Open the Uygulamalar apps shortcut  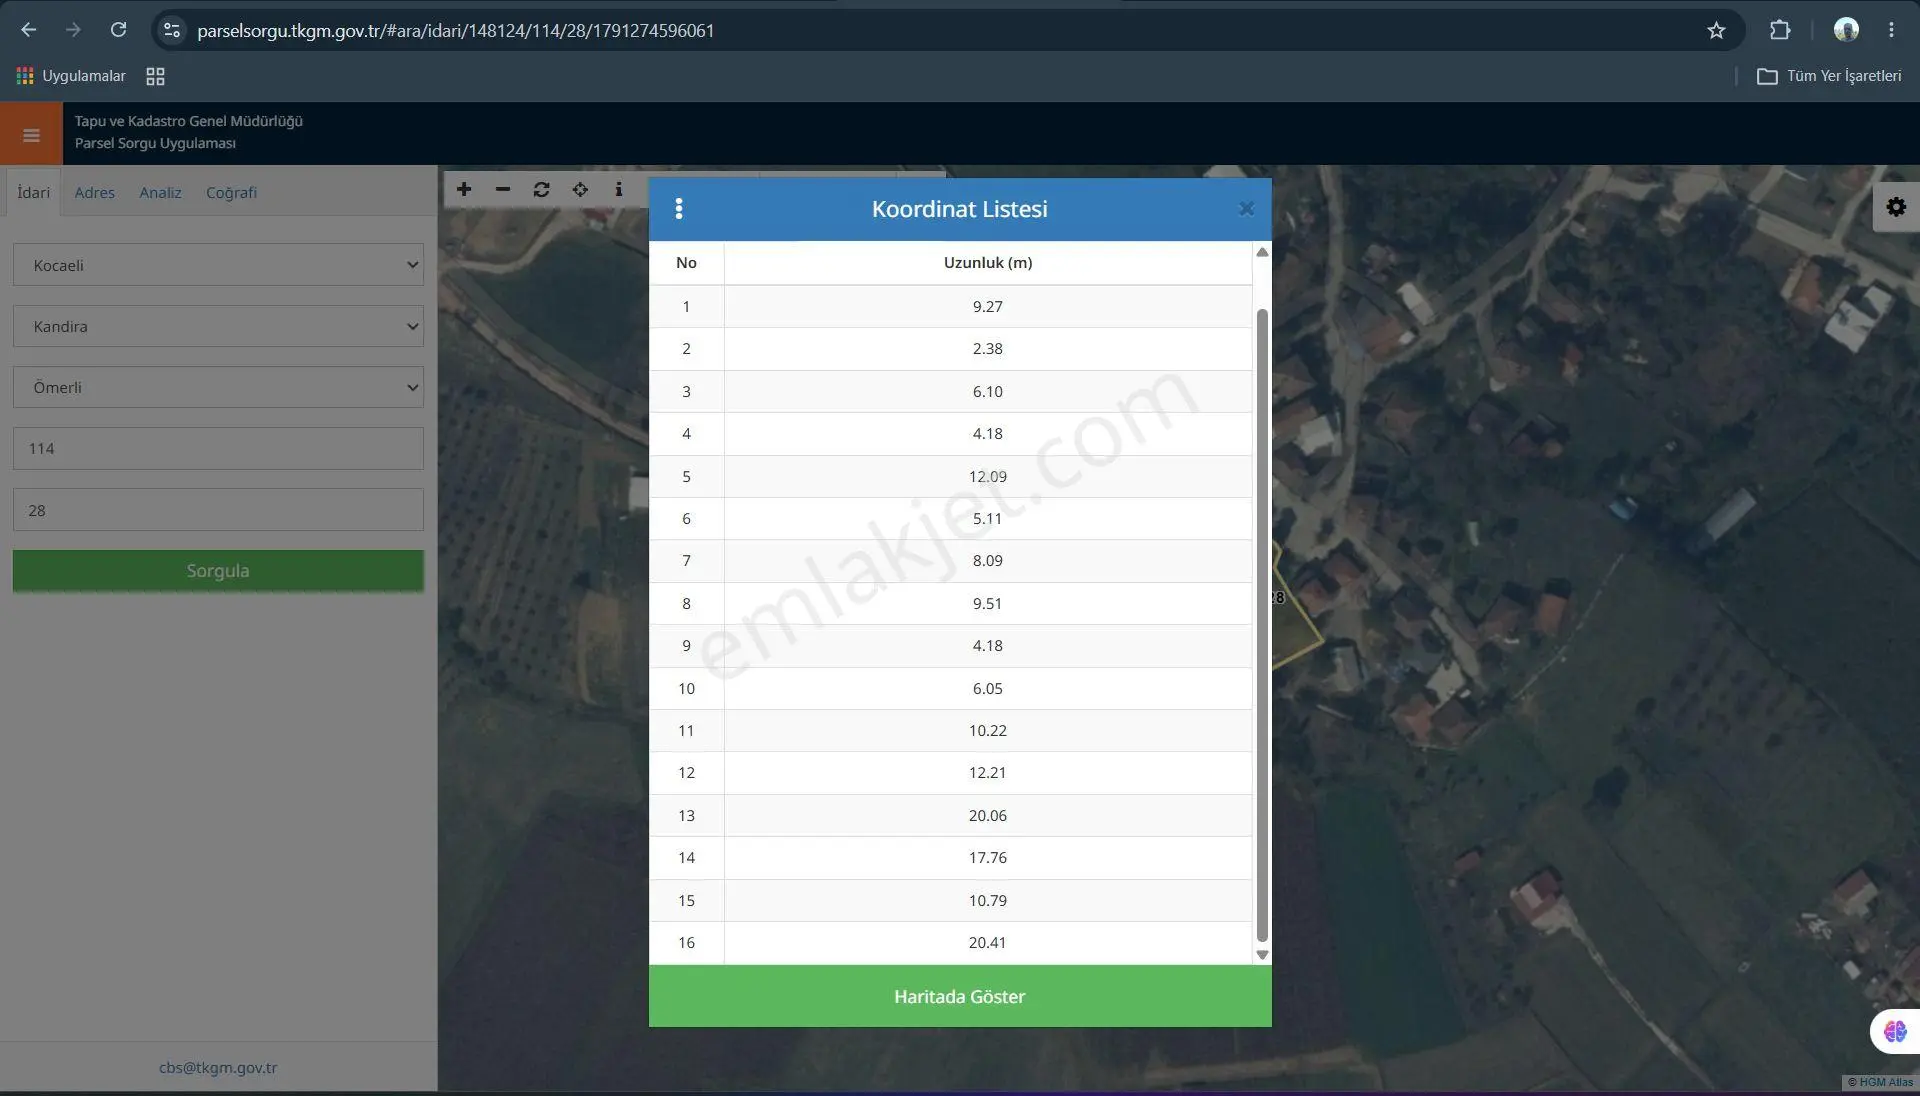[71, 76]
